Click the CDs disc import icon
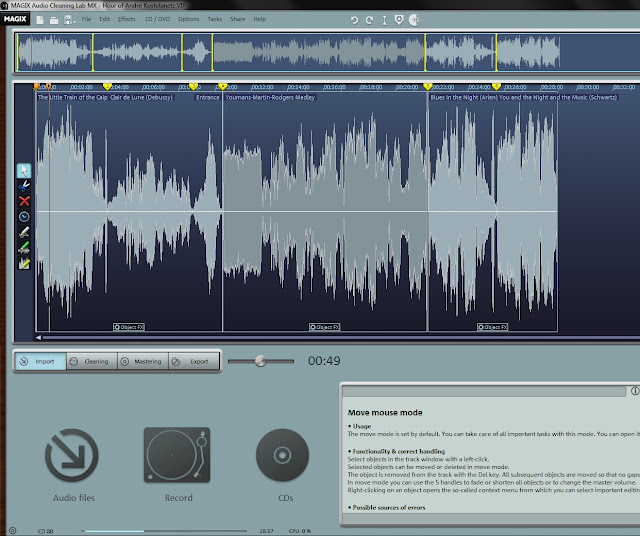The height and width of the screenshot is (536, 640). coord(282,455)
